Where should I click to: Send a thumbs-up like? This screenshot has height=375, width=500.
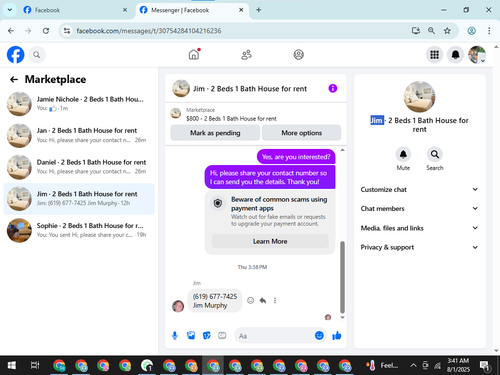point(337,335)
